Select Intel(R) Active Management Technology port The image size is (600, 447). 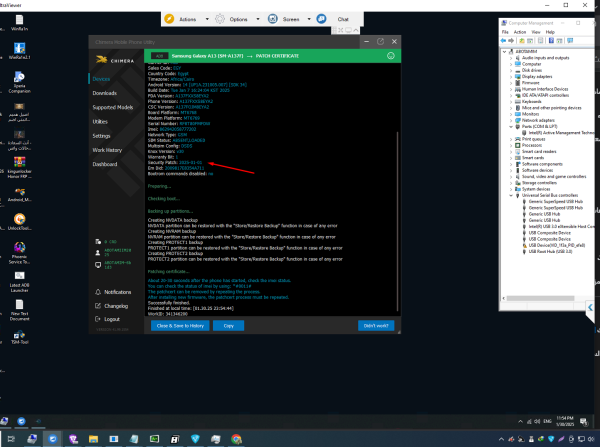pyautogui.click(x=561, y=133)
